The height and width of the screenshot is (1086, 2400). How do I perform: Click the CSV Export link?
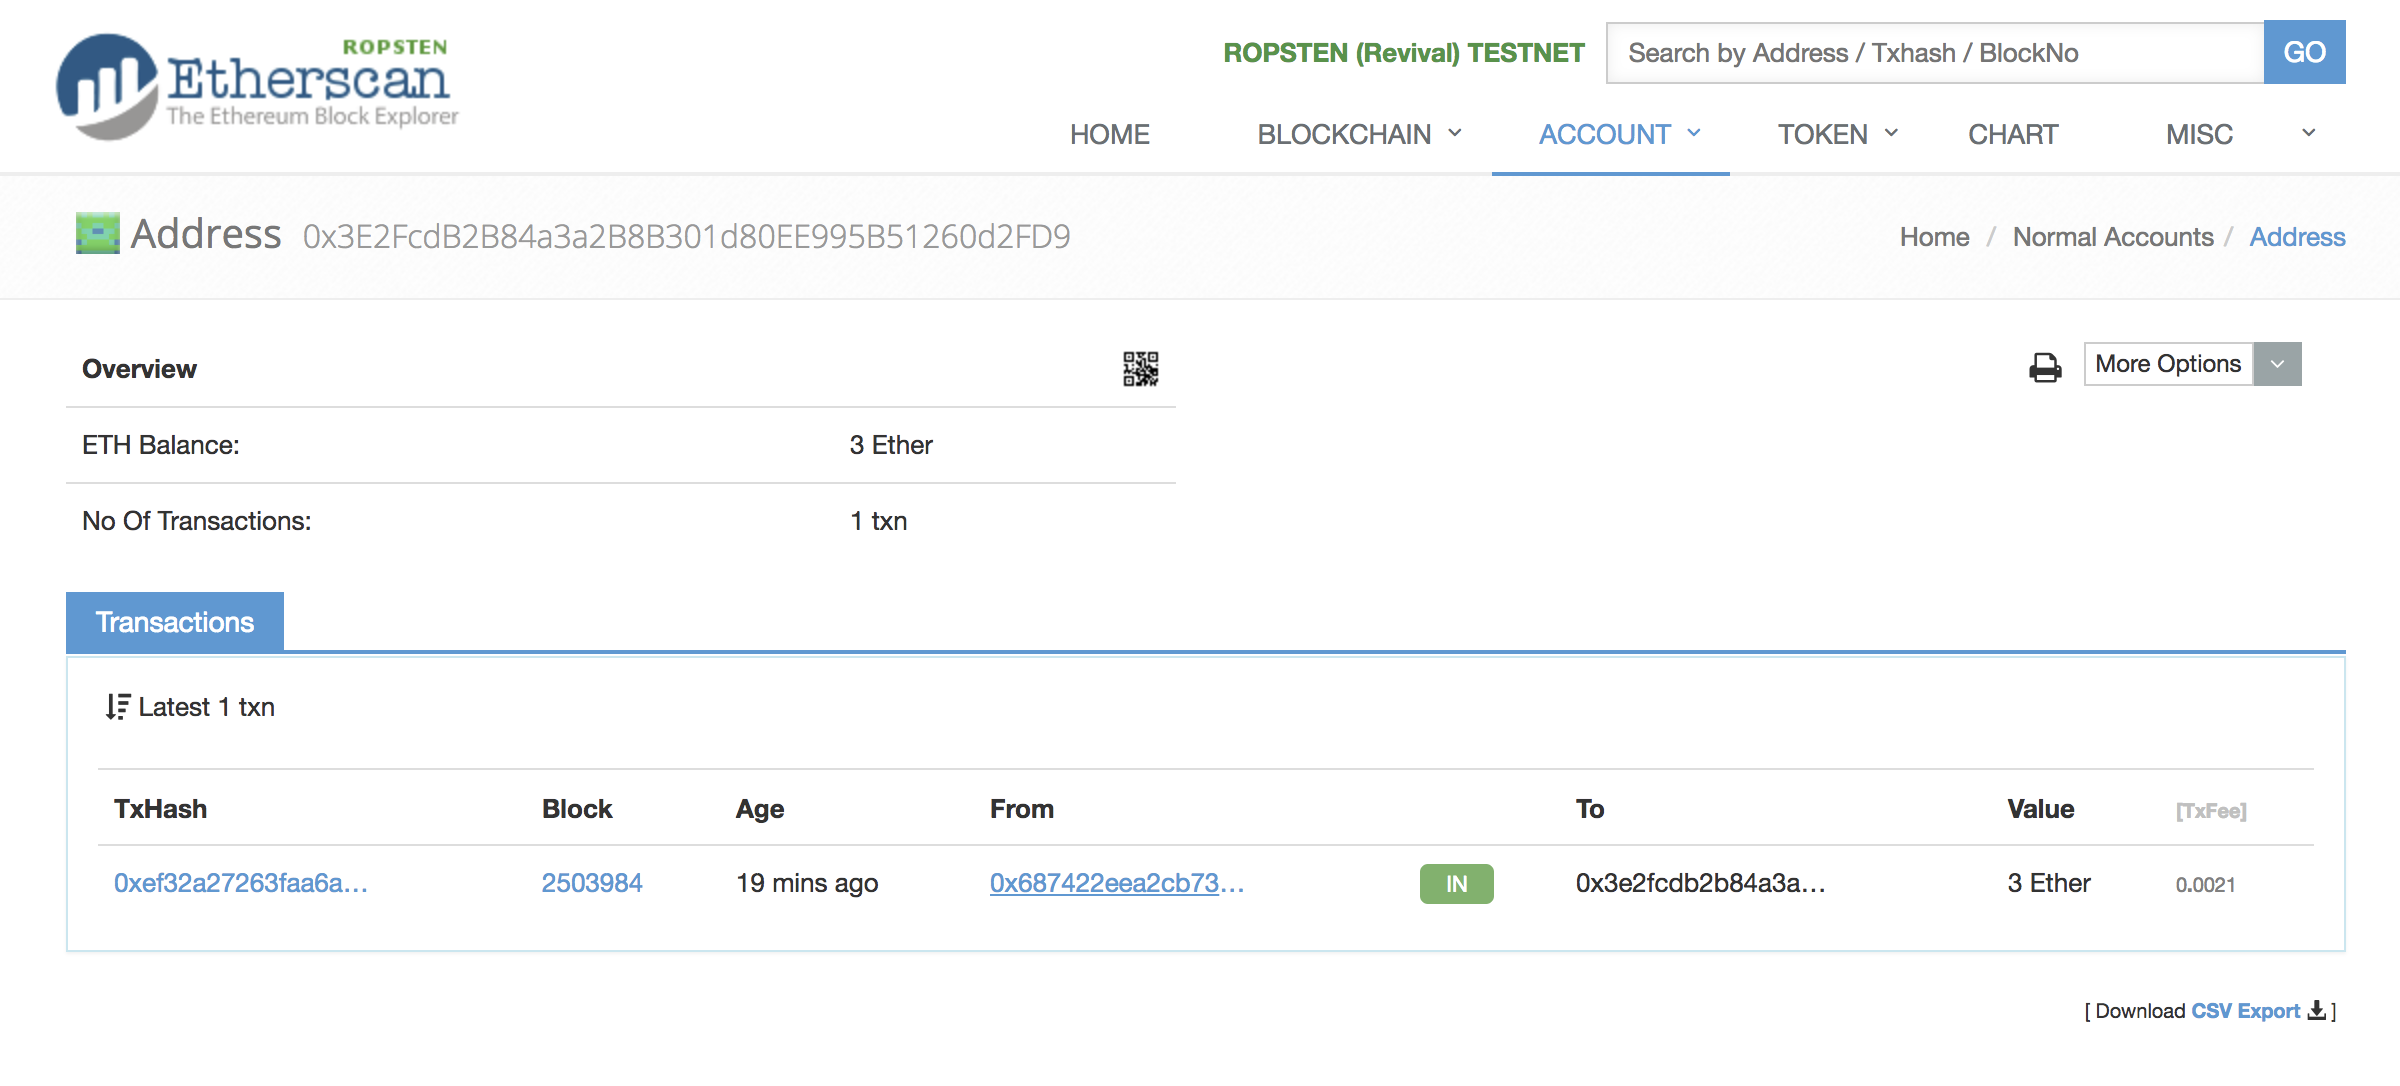pyautogui.click(x=2246, y=1011)
